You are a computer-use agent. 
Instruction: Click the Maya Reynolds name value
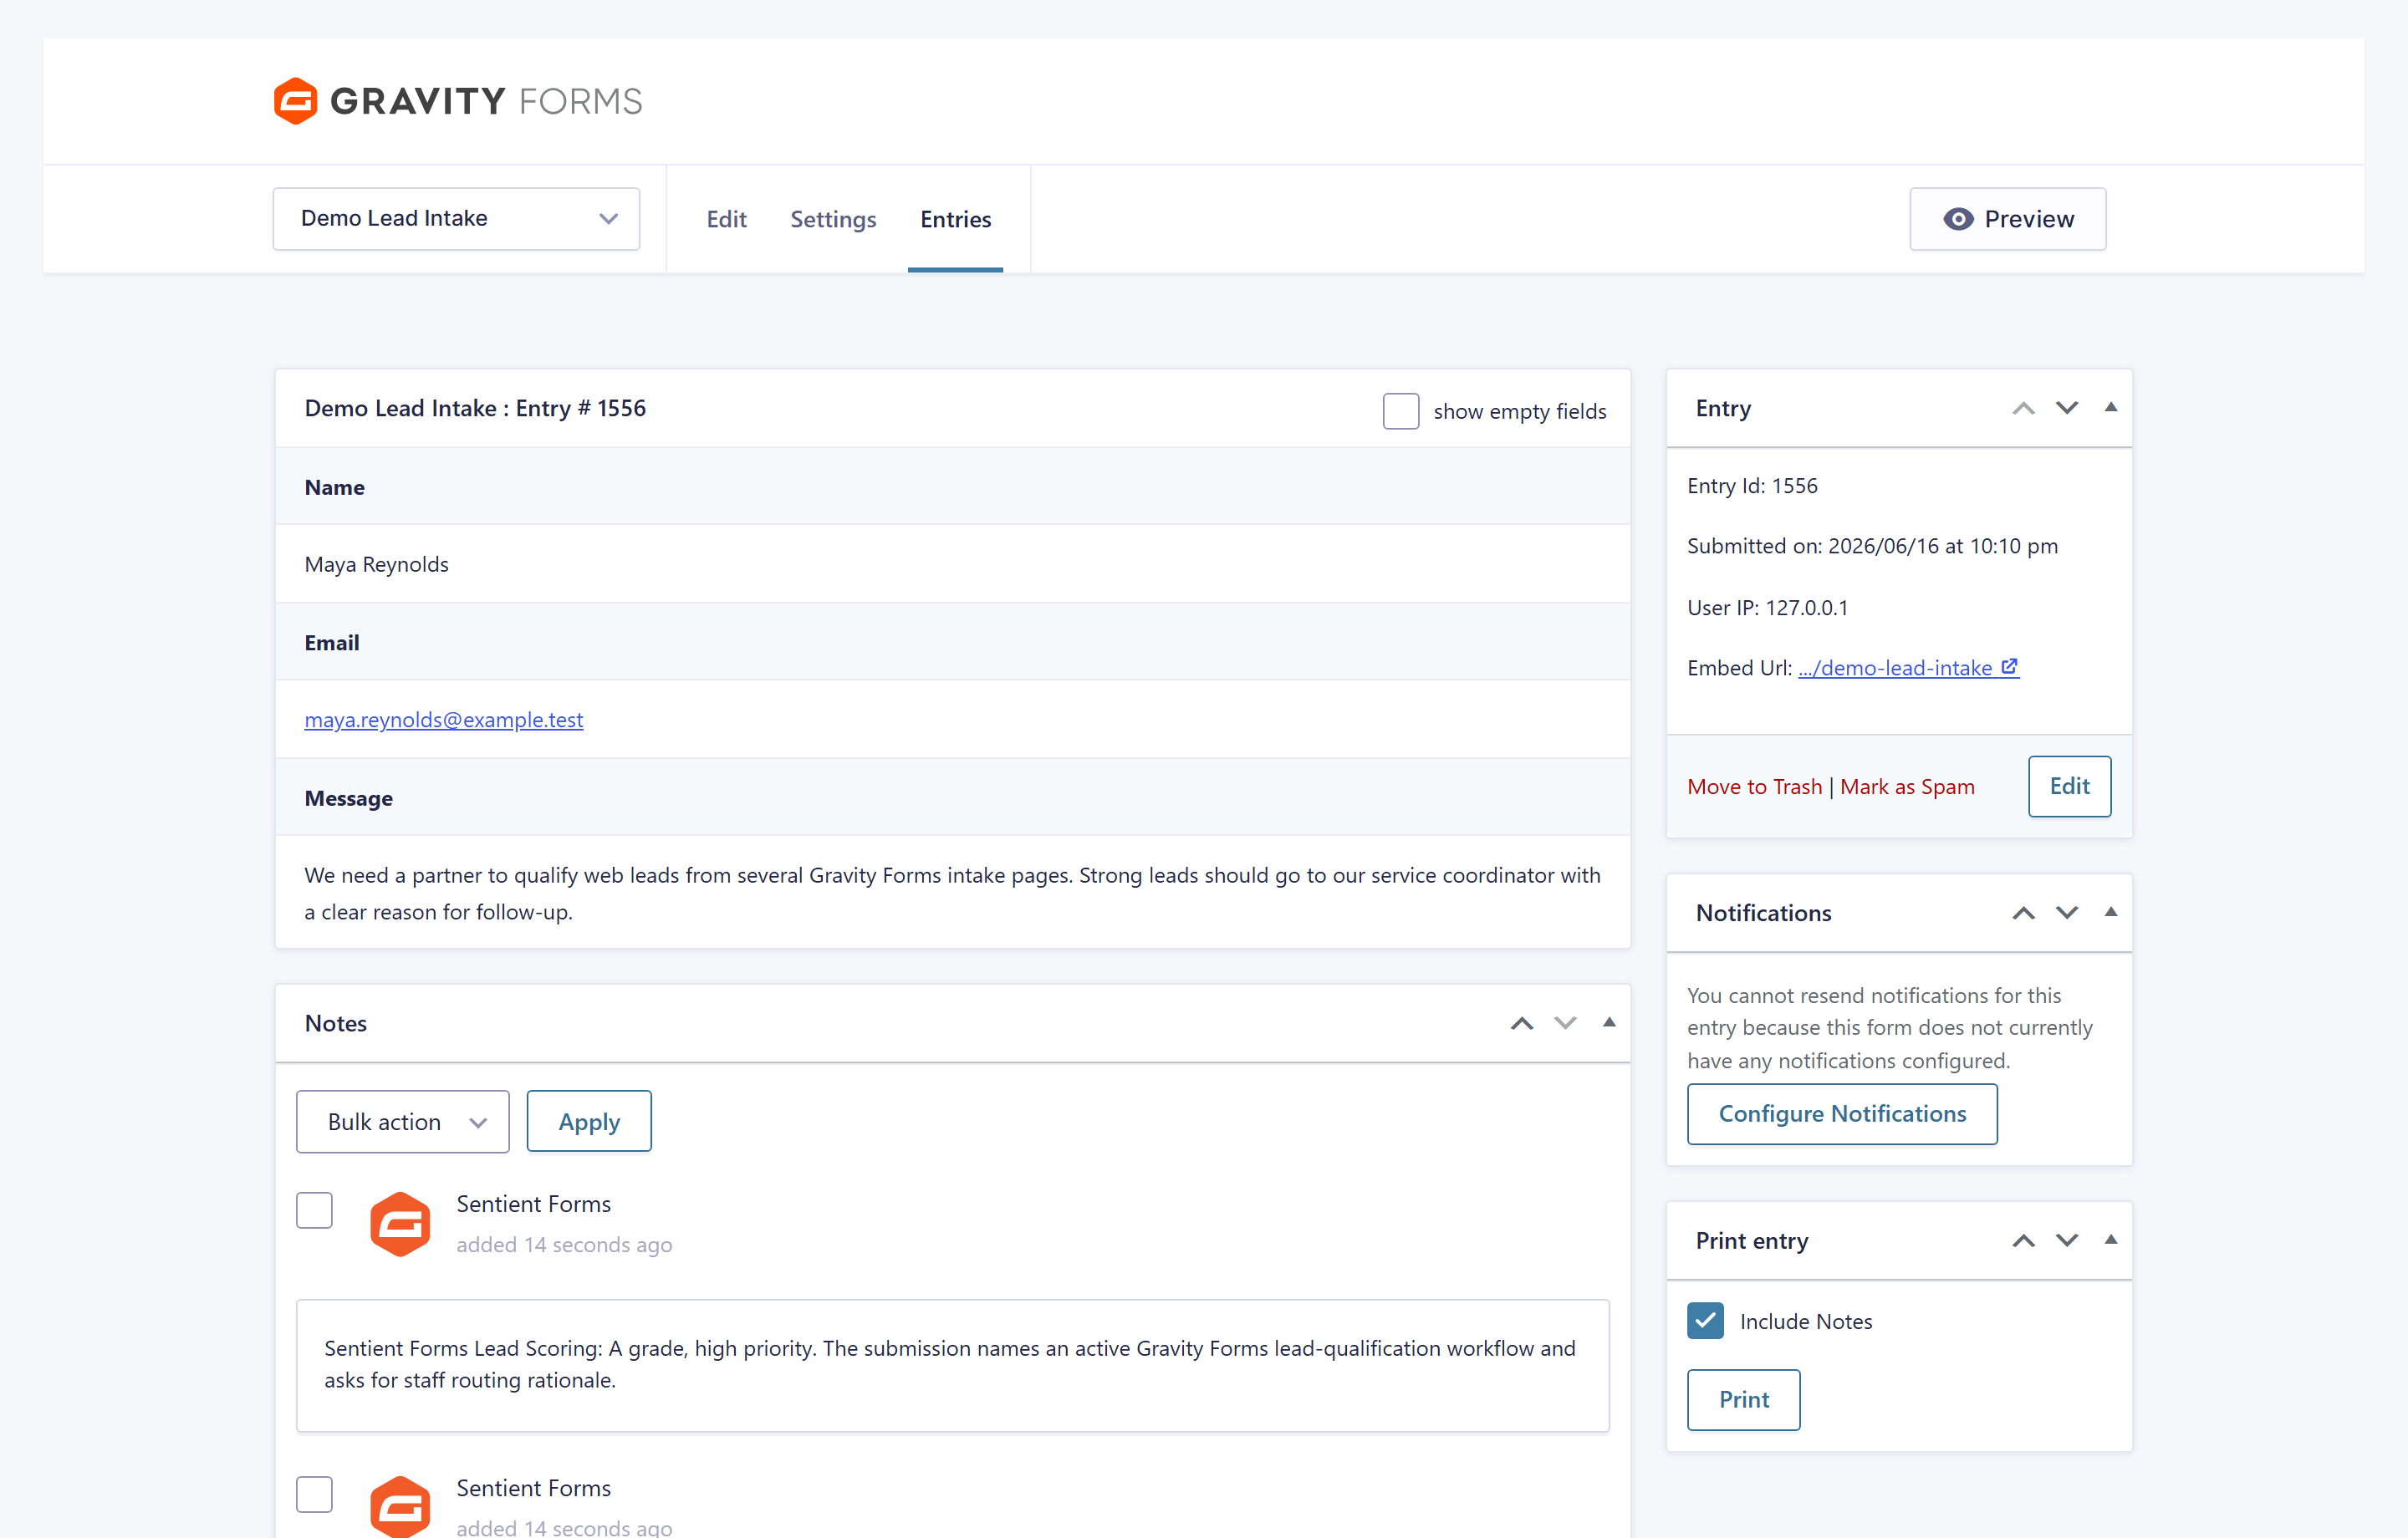[x=376, y=564]
